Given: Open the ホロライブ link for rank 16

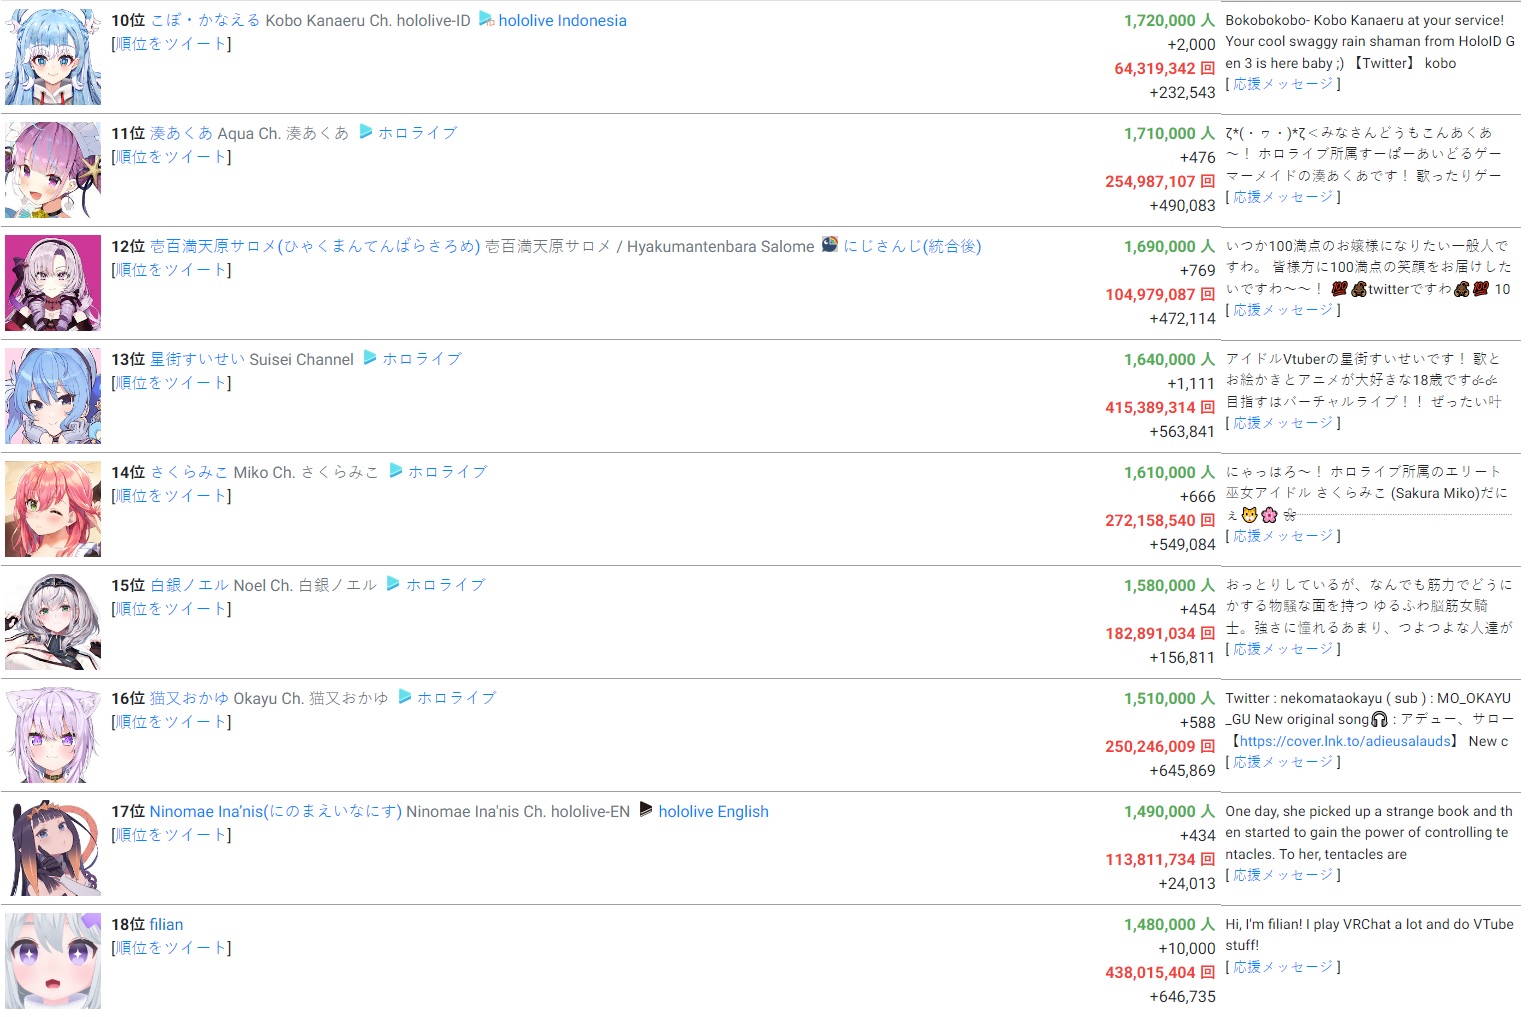Looking at the screenshot, I should click(x=456, y=698).
